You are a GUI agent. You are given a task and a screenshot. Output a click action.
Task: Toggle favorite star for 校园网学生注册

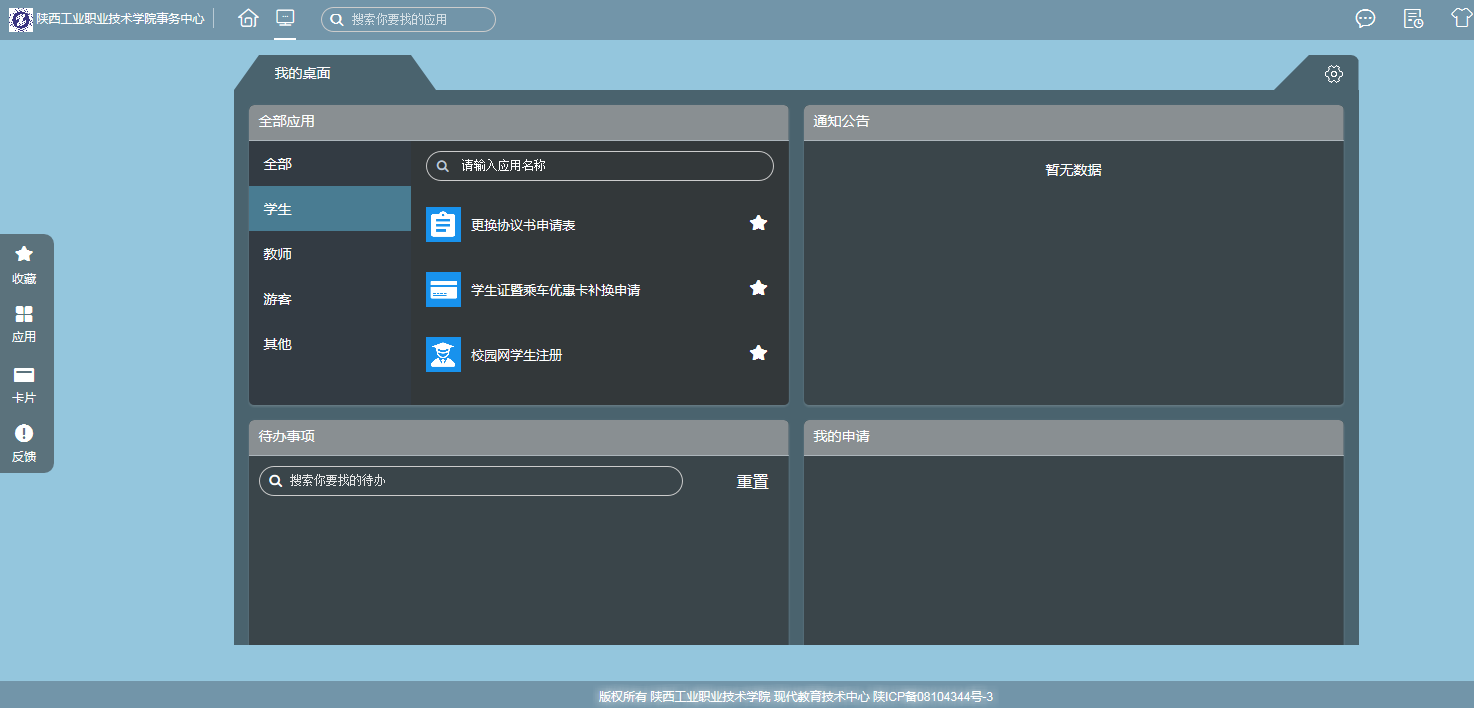(758, 353)
